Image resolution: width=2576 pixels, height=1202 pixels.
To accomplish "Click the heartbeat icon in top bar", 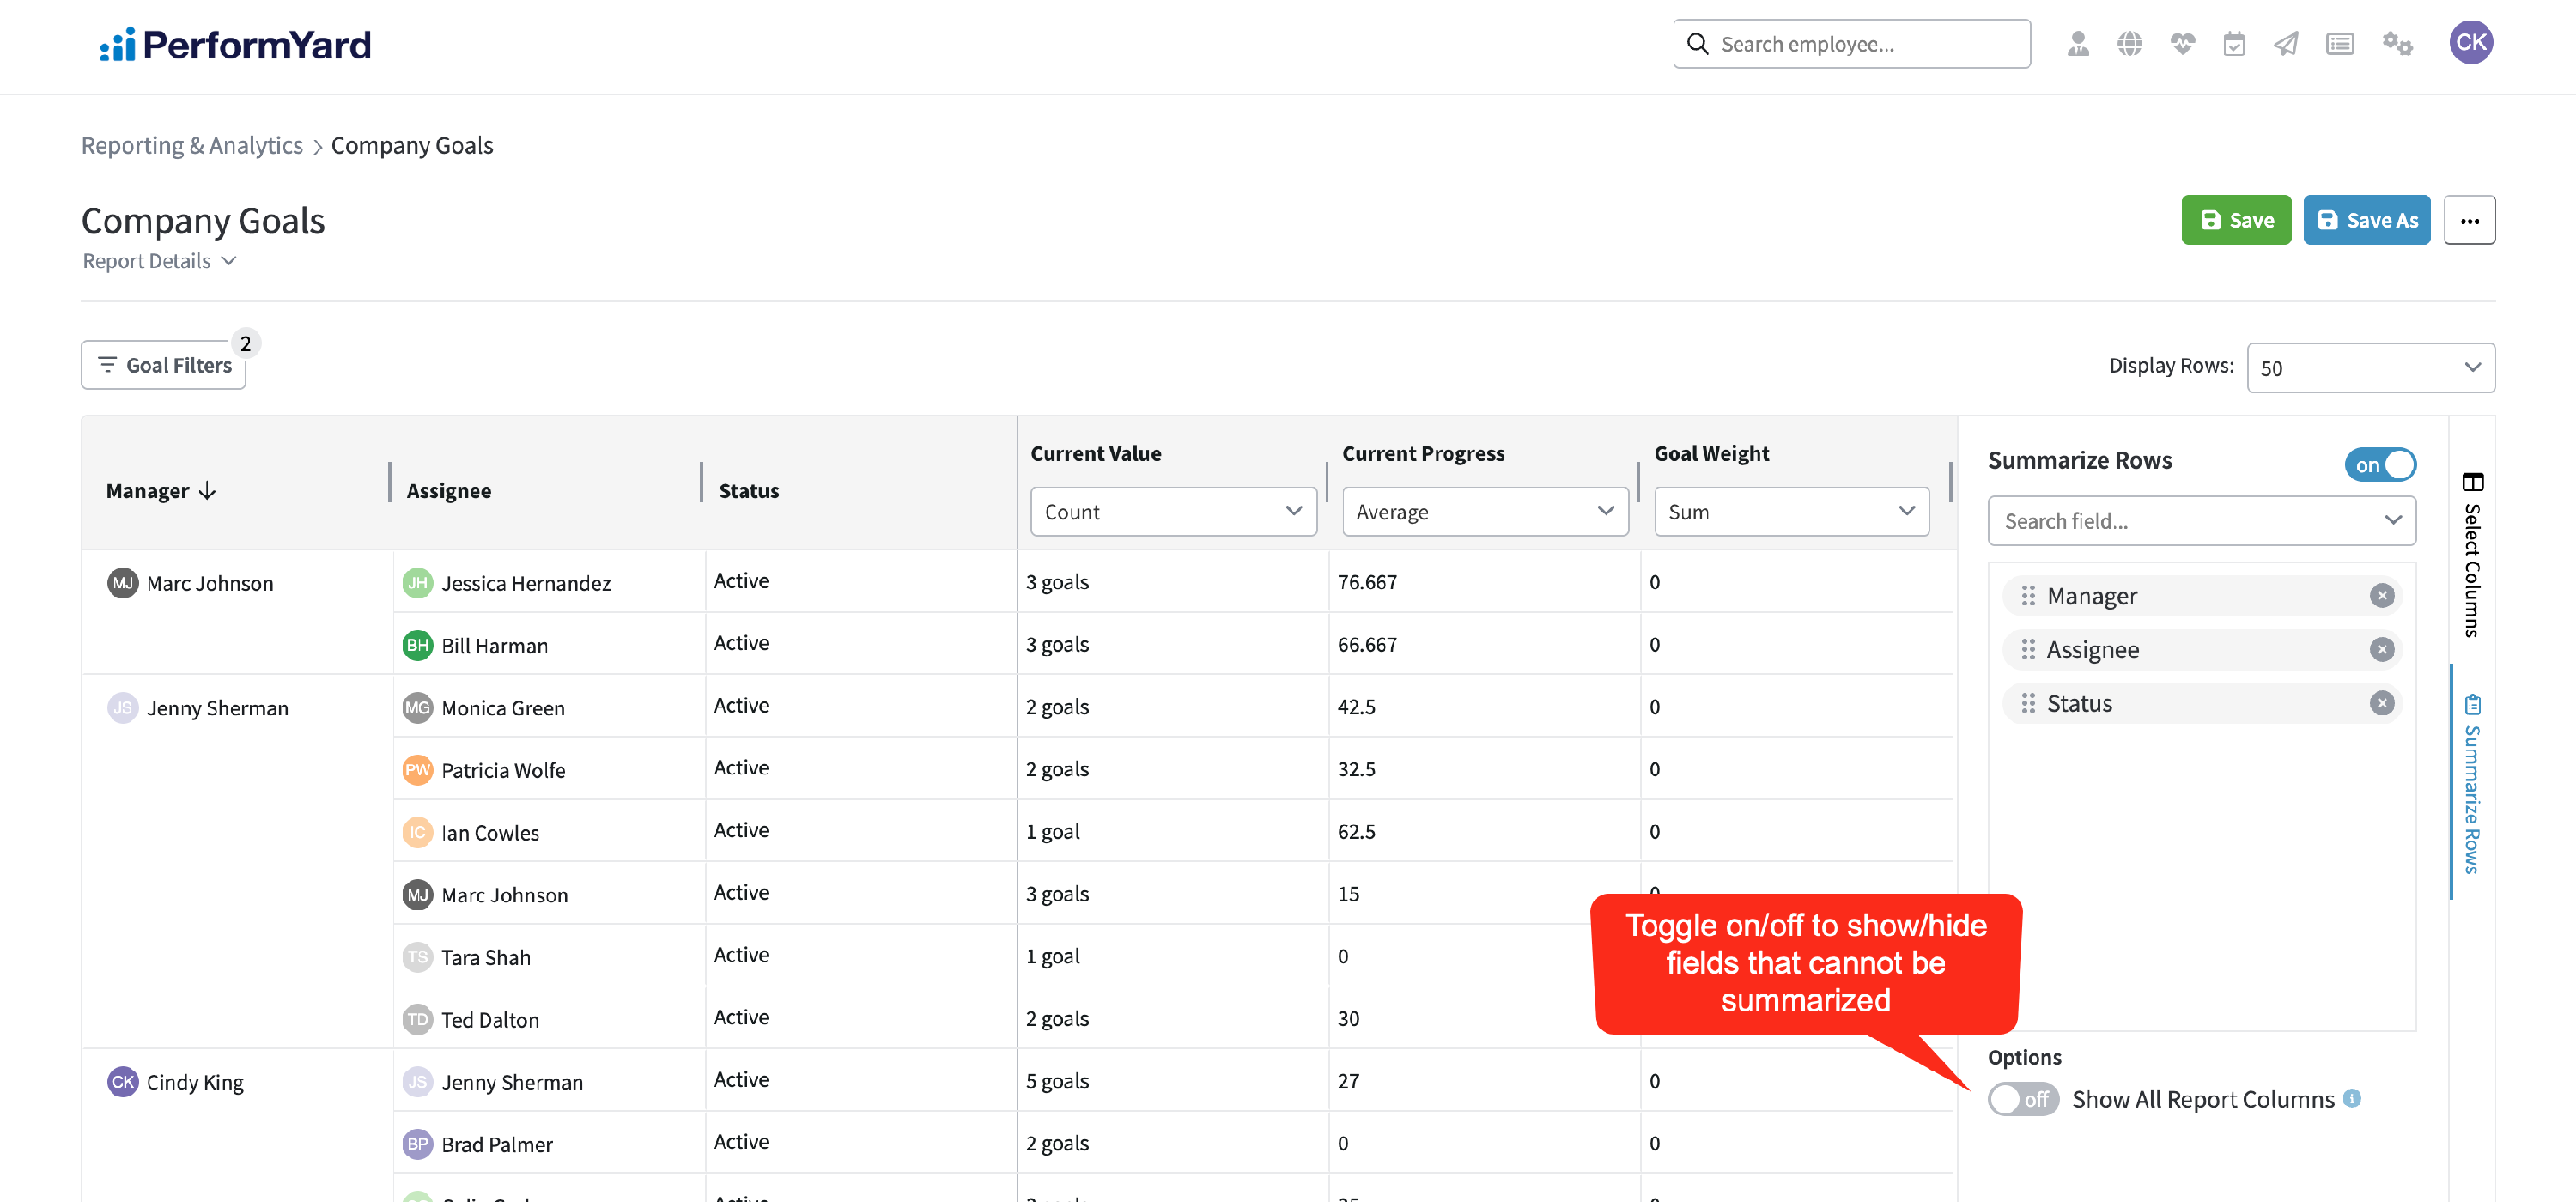I will click(2182, 44).
